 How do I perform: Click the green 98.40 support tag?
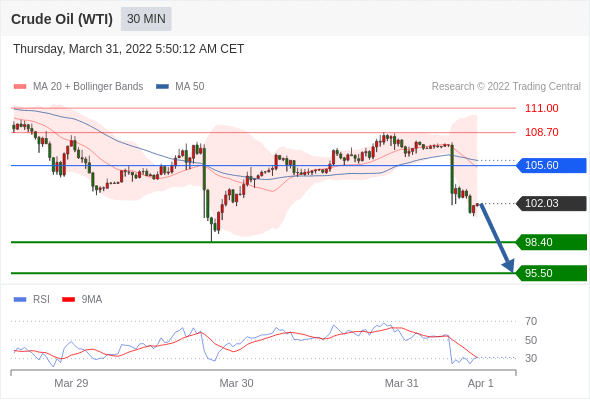click(551, 242)
